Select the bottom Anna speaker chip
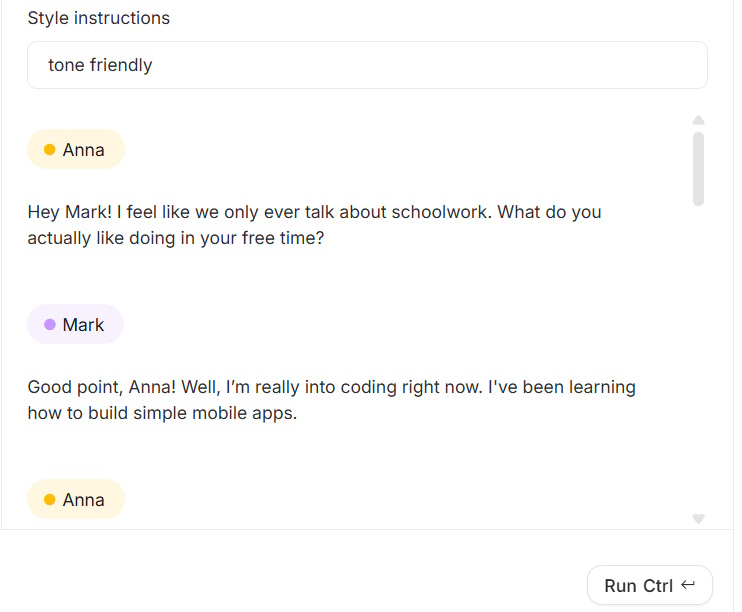This screenshot has width=742, height=612. point(76,500)
